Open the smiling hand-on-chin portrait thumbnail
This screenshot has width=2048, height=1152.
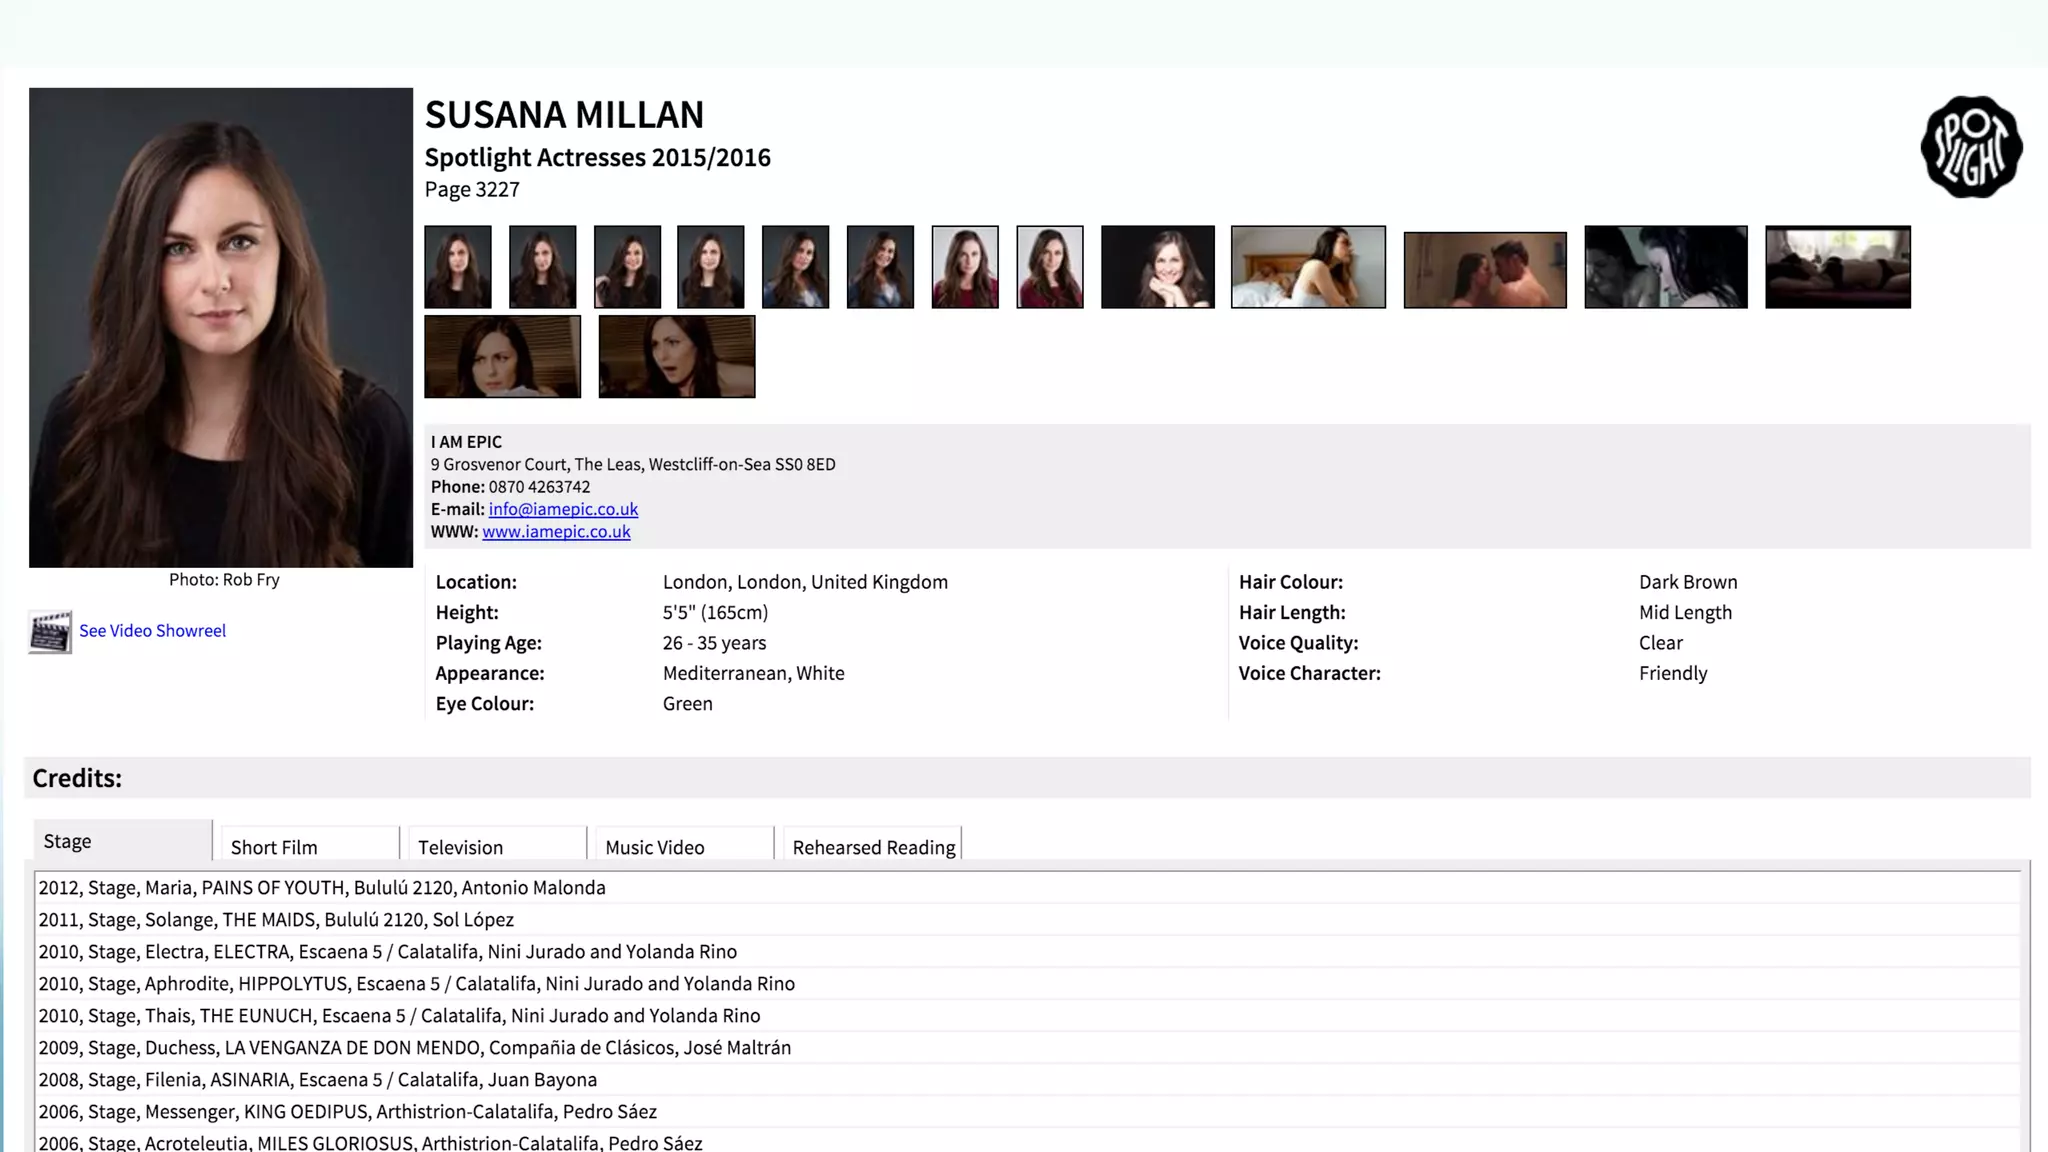(1157, 267)
